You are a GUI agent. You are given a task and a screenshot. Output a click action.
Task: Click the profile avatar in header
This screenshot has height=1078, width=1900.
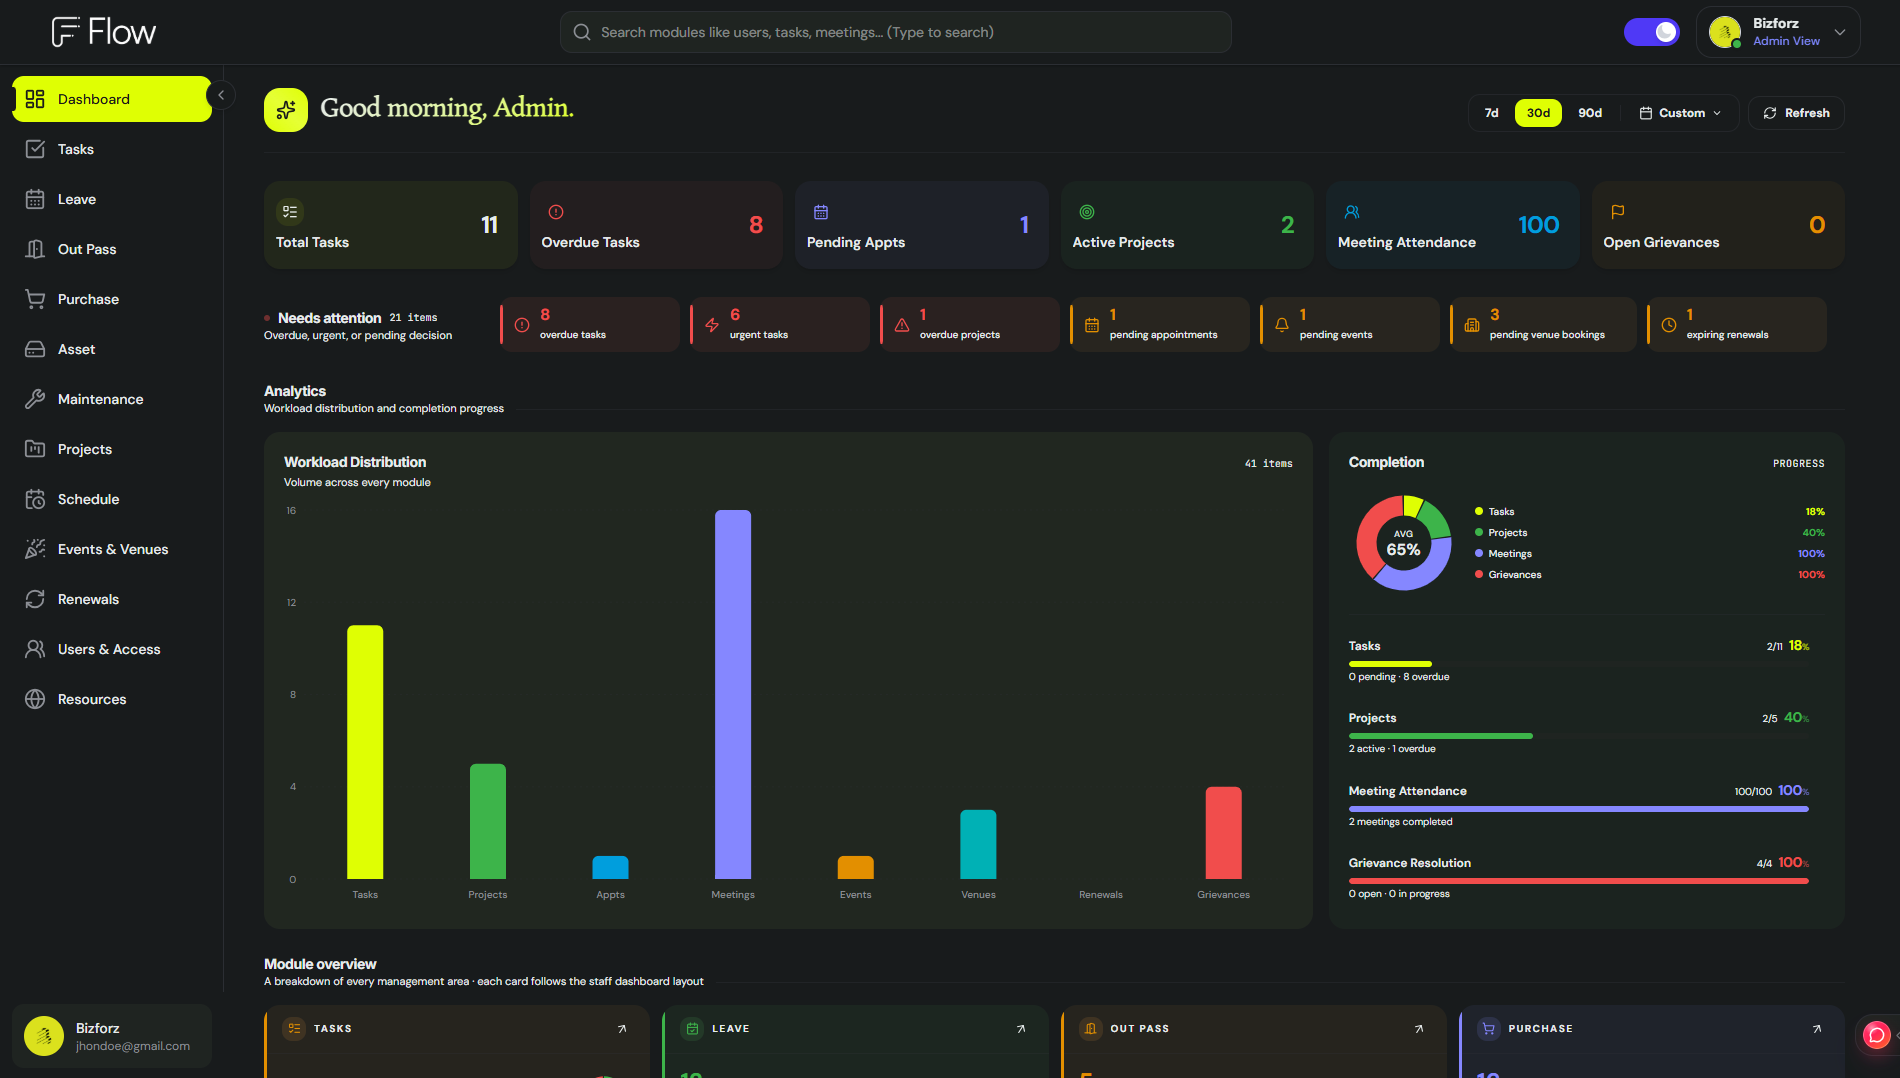(x=1725, y=32)
